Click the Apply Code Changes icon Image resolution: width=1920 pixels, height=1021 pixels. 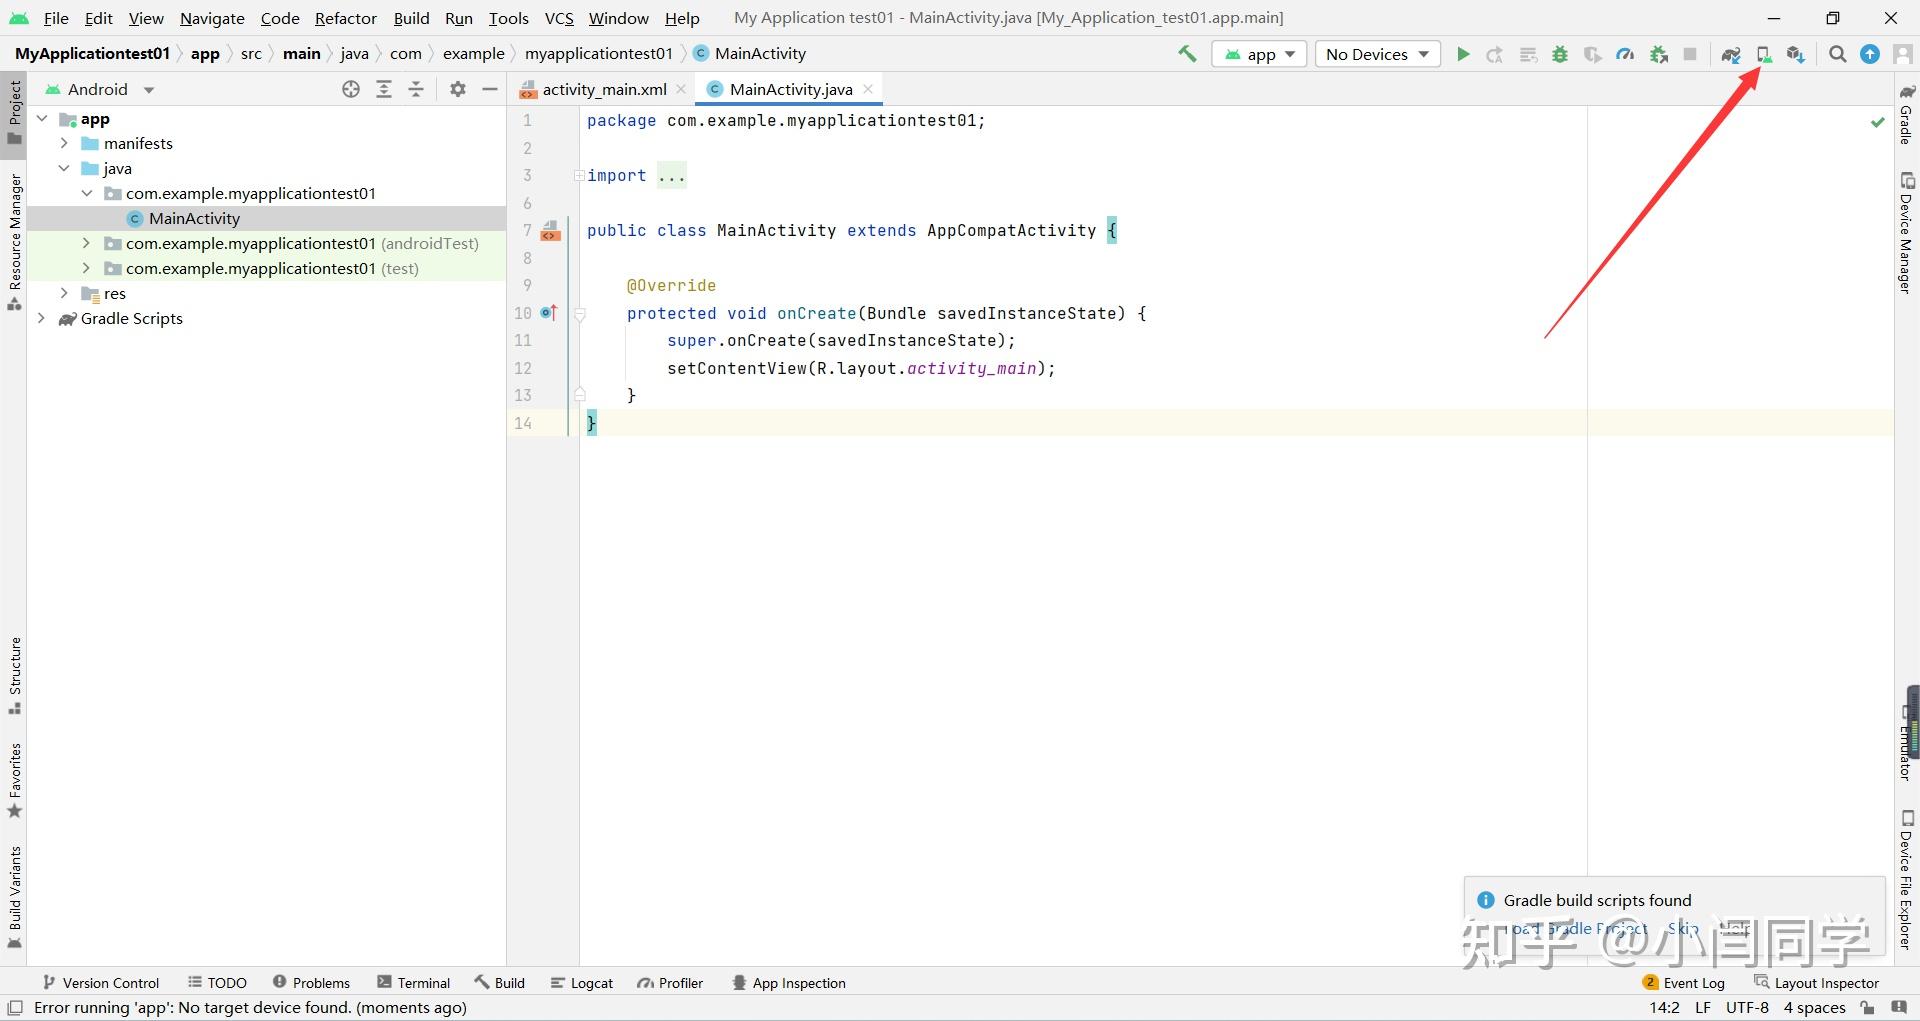point(1528,54)
